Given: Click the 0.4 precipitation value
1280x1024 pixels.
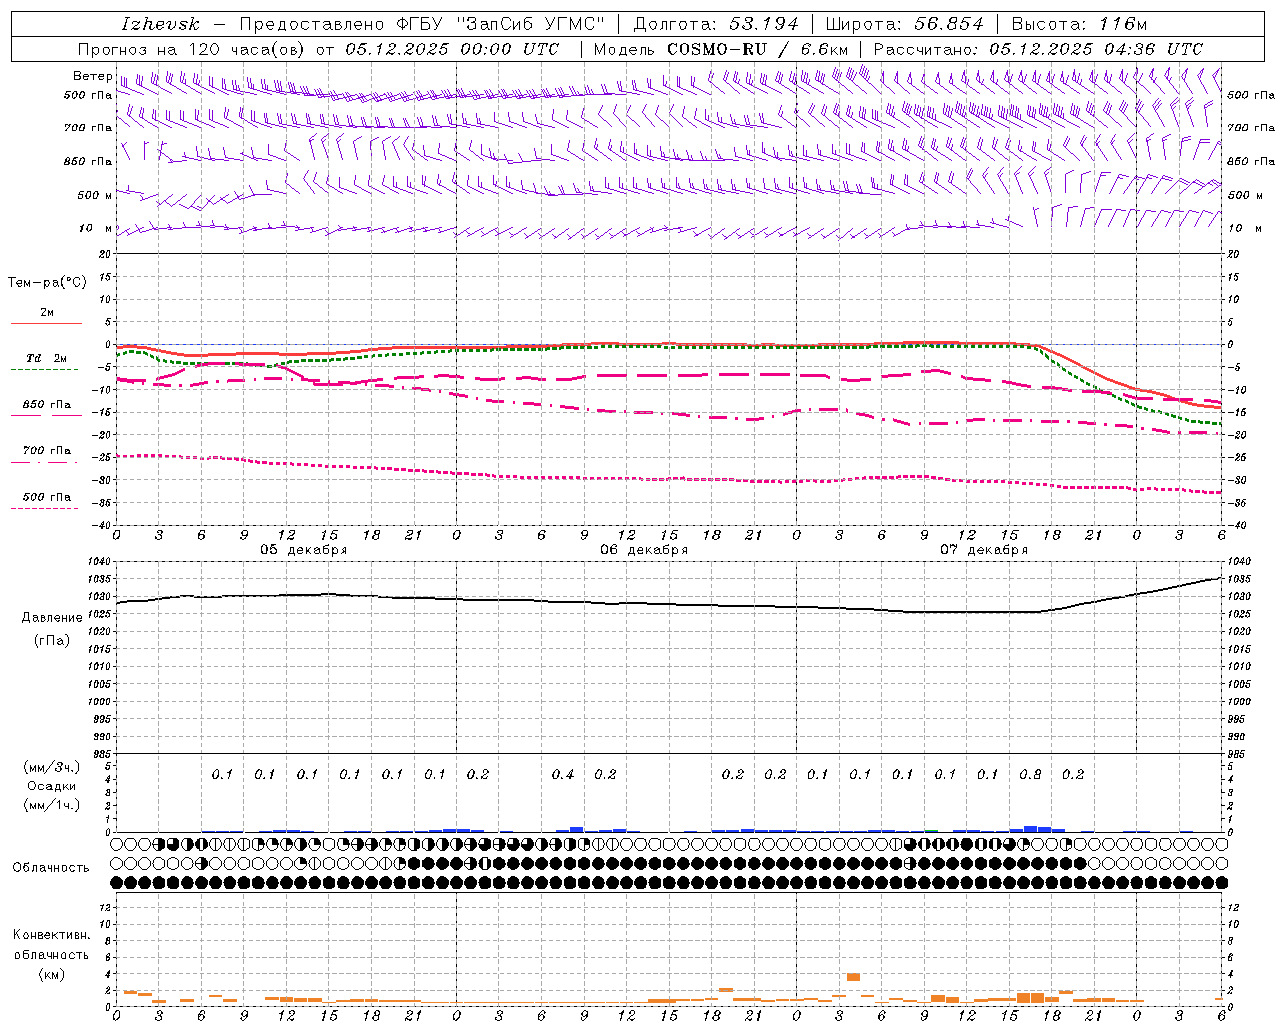Looking at the screenshot, I should coord(563,775).
